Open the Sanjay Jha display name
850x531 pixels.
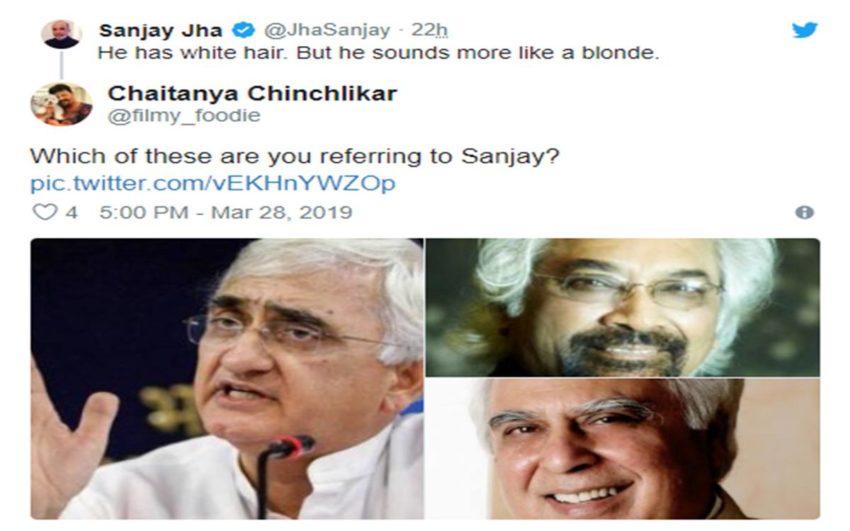pyautogui.click(x=160, y=30)
